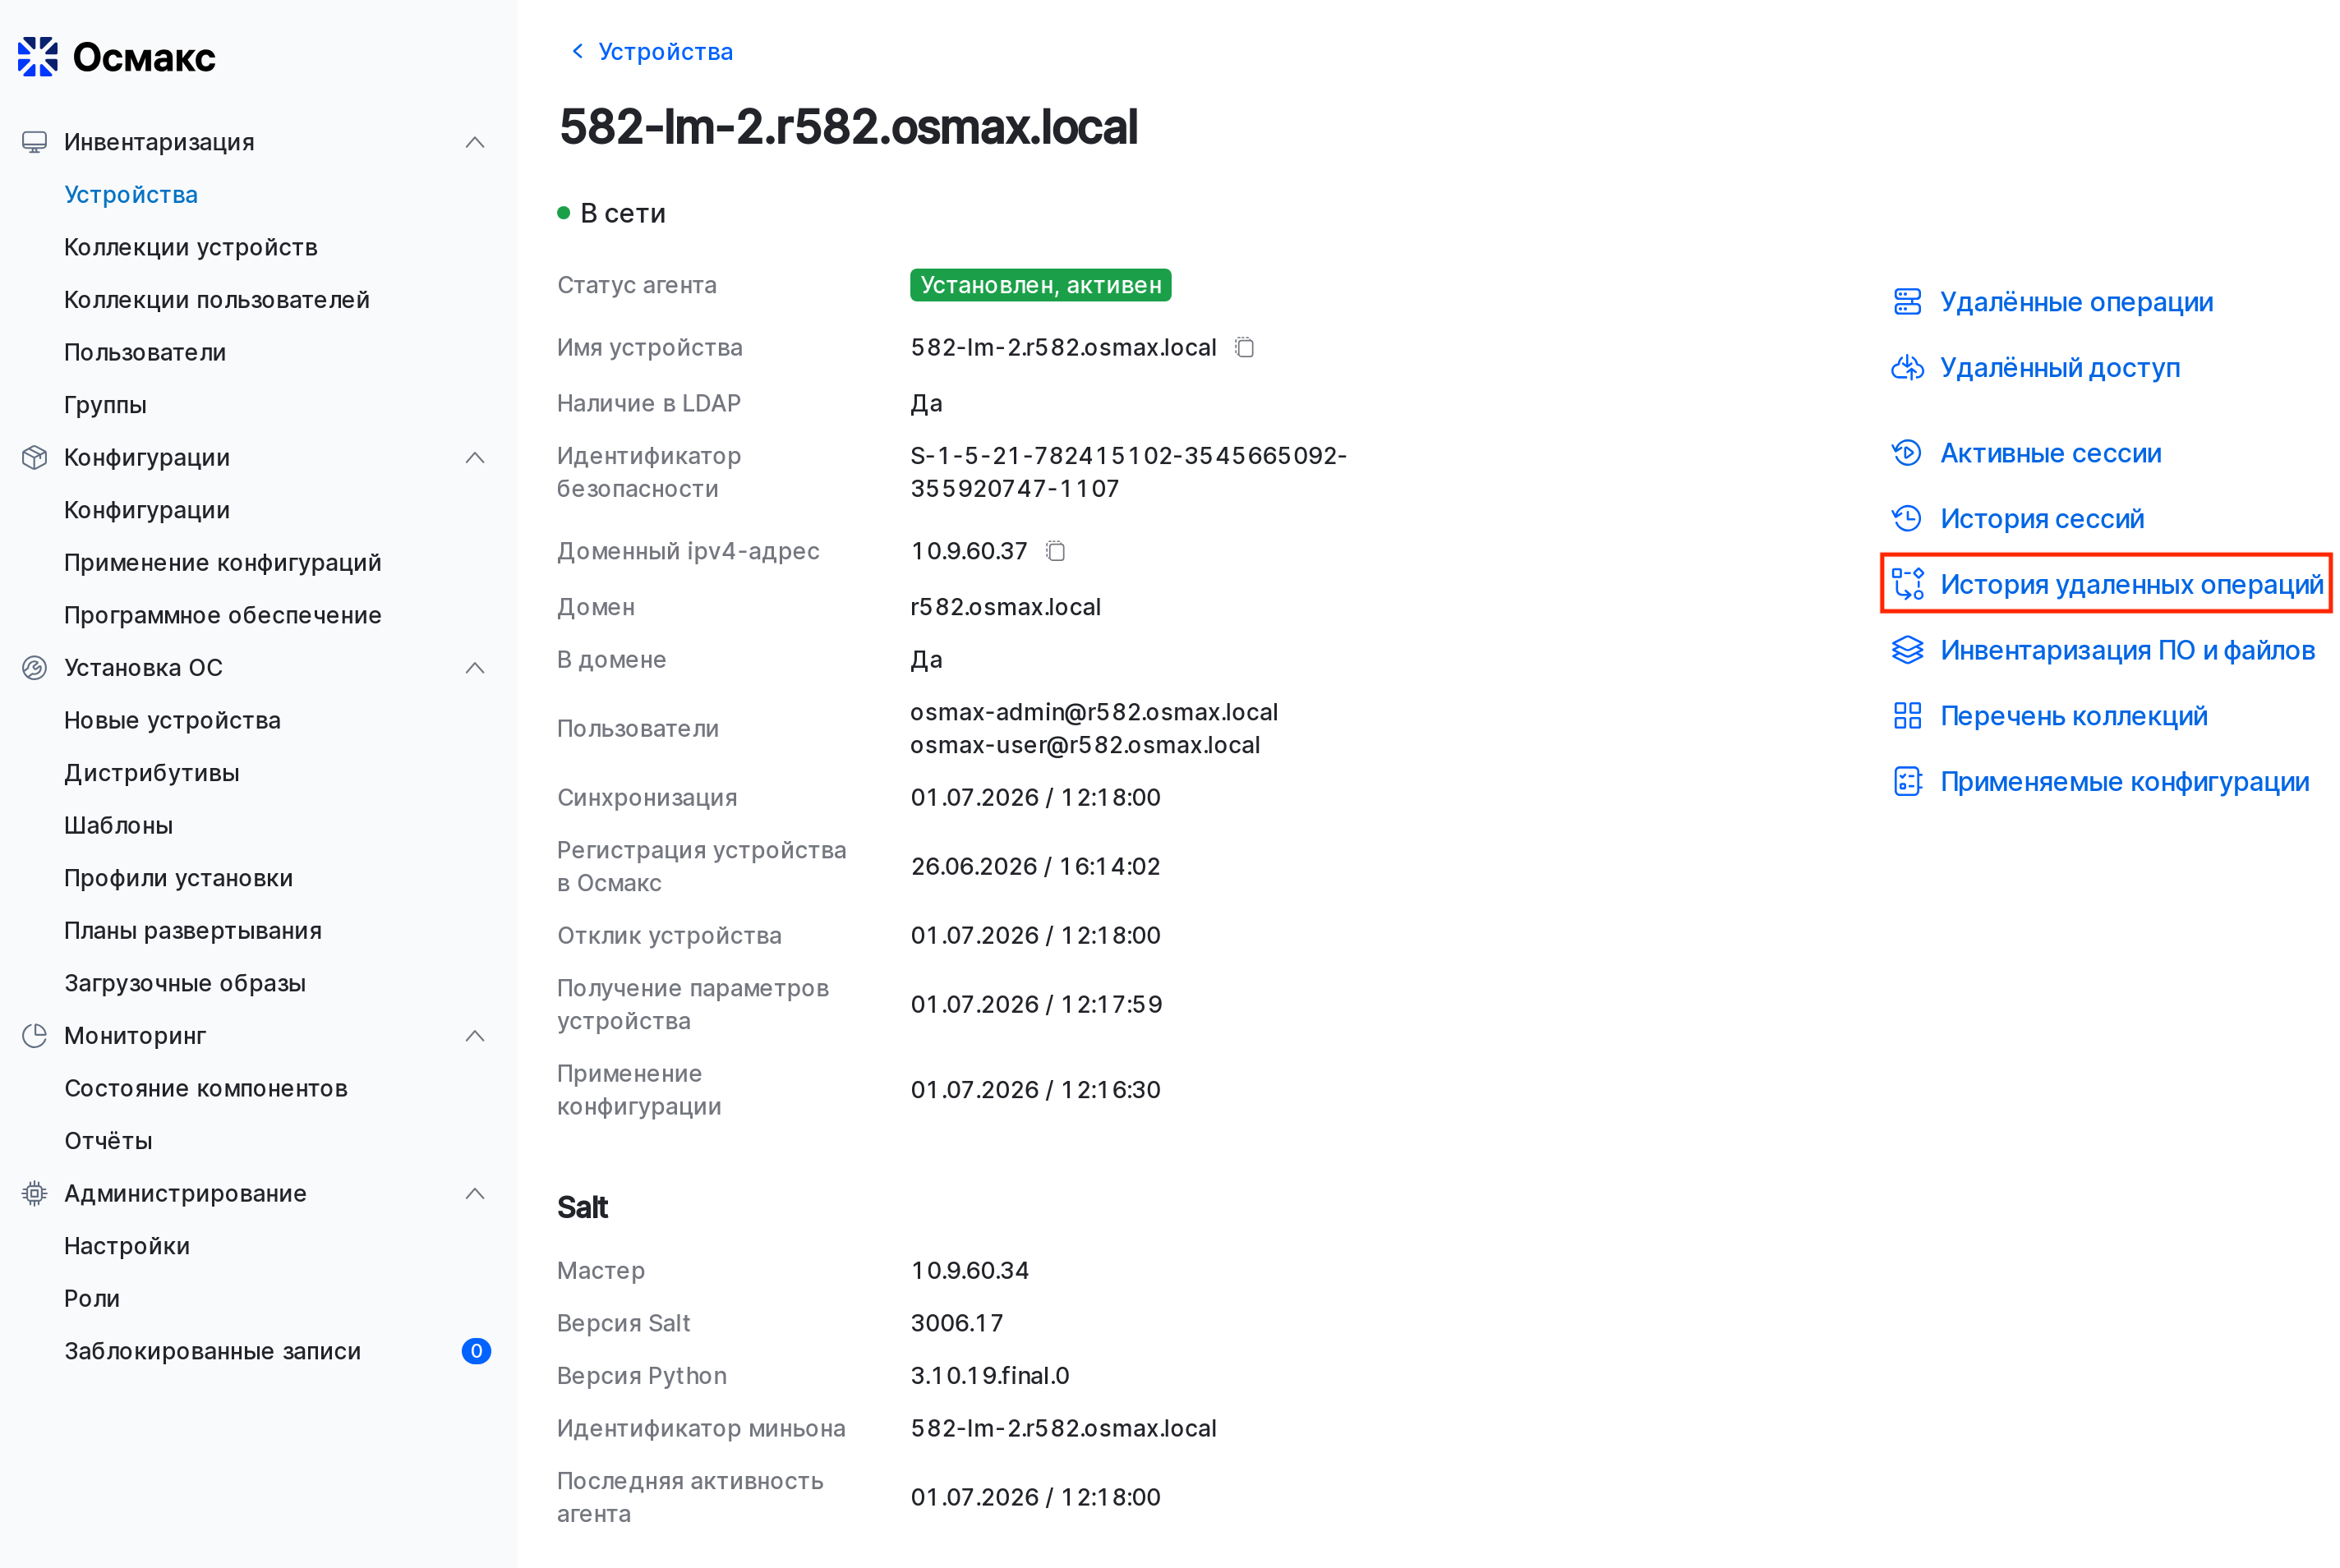Screen dimensions: 2340x1568
Task: Copy the IPv4 address 10.9.60.37 icon
Action: point(1055,551)
